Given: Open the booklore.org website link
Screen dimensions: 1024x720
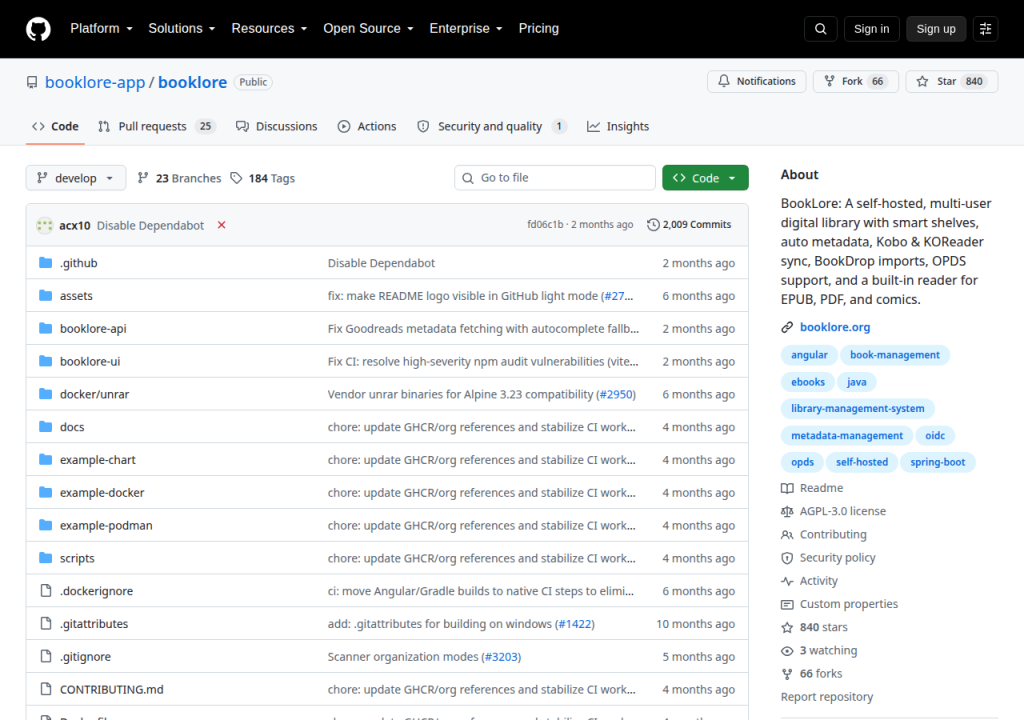Looking at the screenshot, I should pos(835,327).
